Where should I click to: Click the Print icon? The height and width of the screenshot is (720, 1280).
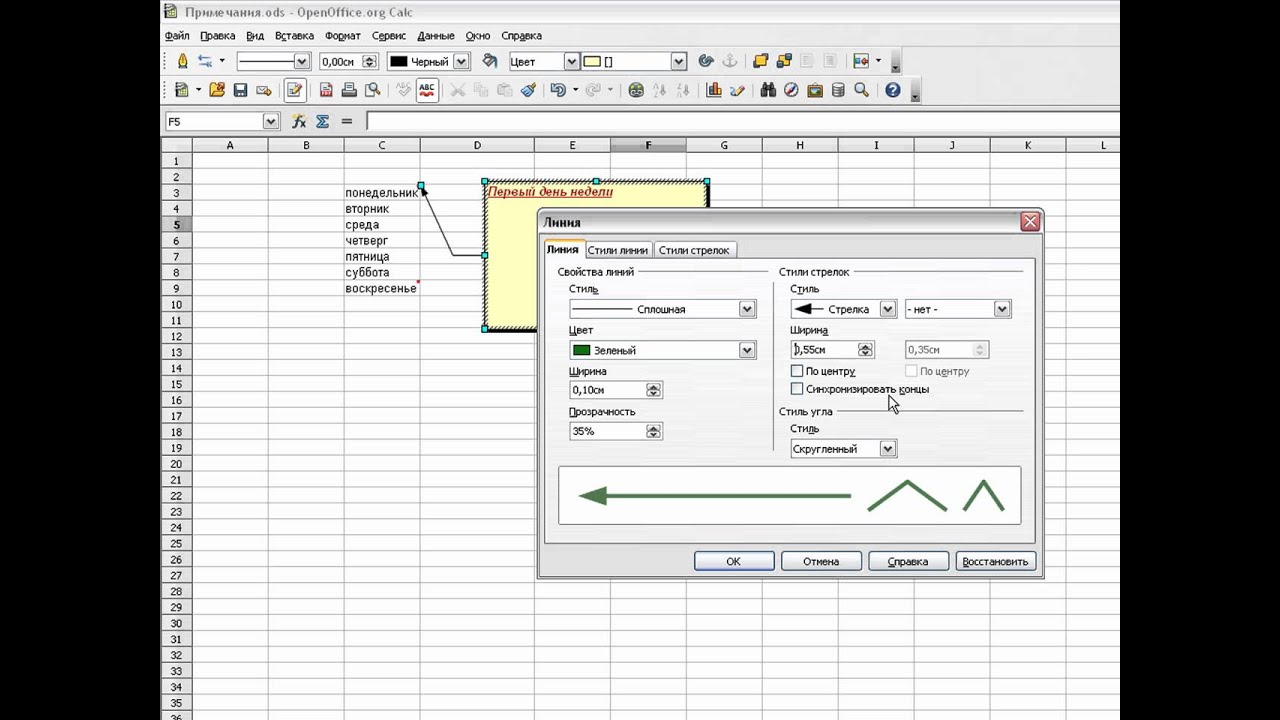[349, 90]
